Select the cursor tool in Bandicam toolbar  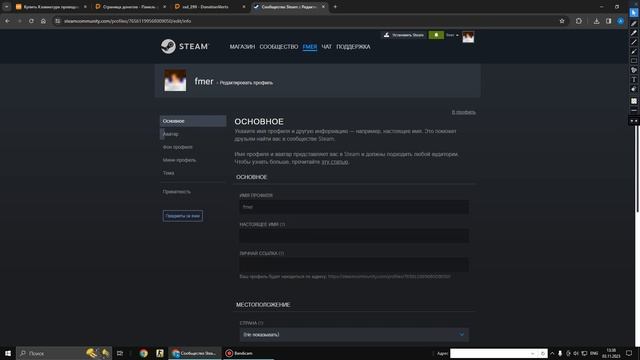[633, 13]
